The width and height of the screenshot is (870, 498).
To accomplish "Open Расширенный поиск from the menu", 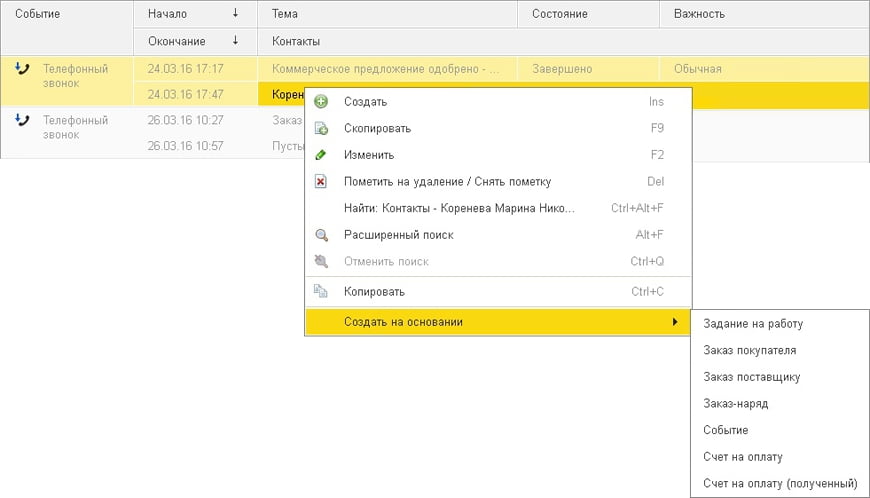I will point(498,235).
